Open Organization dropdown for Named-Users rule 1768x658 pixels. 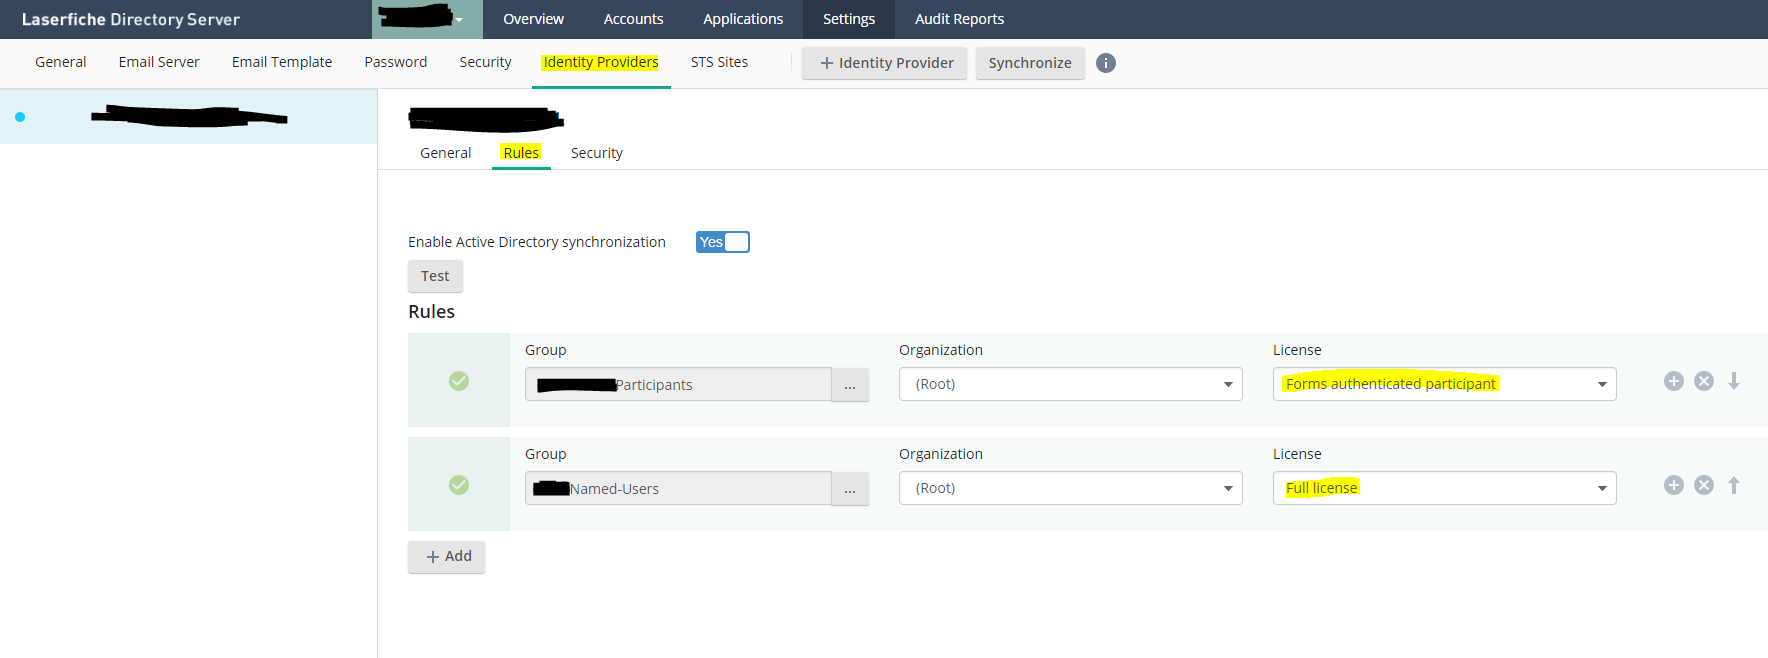pyautogui.click(x=1070, y=488)
